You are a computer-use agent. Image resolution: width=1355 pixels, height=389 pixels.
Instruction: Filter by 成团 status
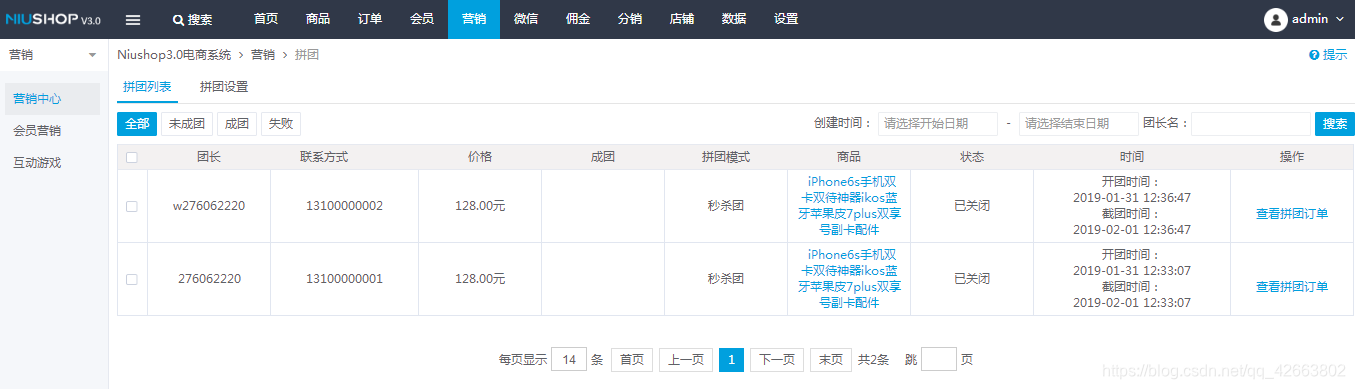click(x=237, y=124)
